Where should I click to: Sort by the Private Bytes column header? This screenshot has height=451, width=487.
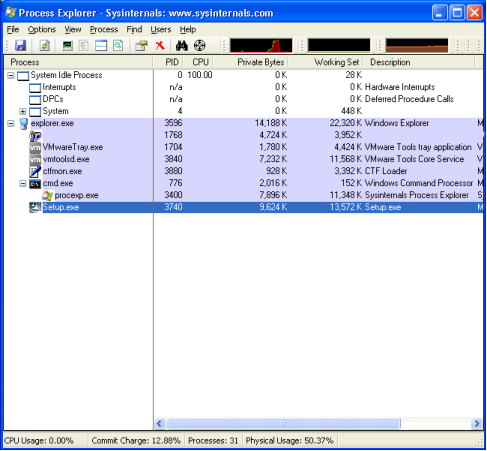click(251, 62)
